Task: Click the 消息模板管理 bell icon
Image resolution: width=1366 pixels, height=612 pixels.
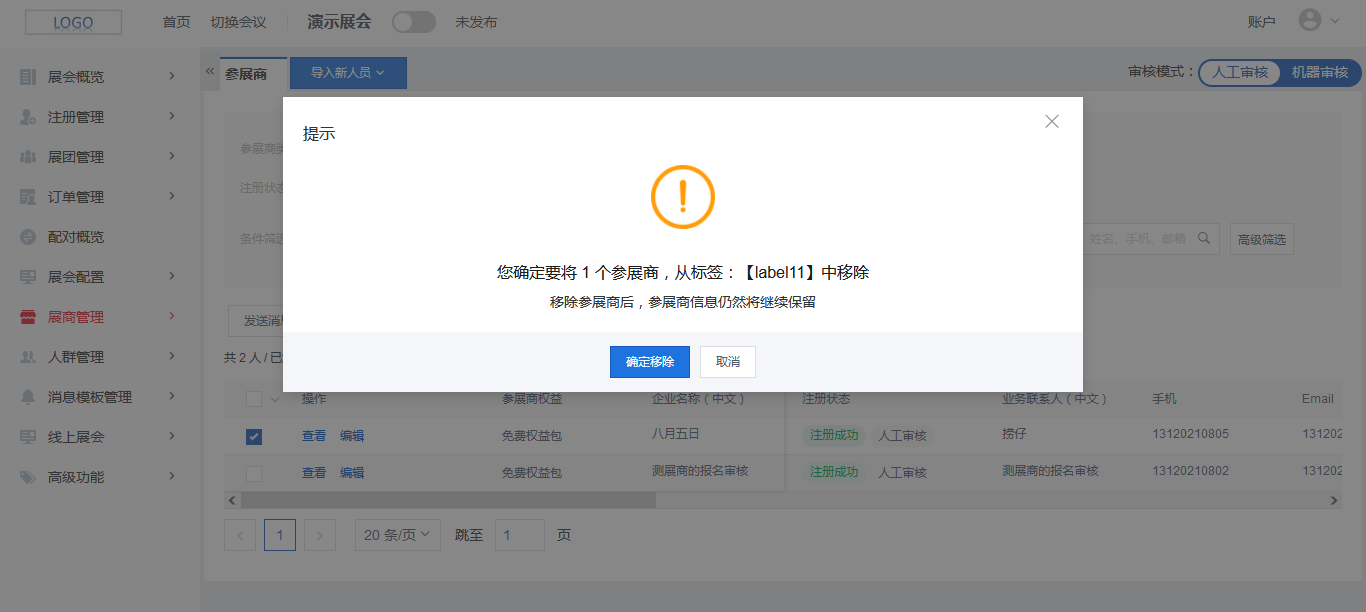Action: (28, 397)
